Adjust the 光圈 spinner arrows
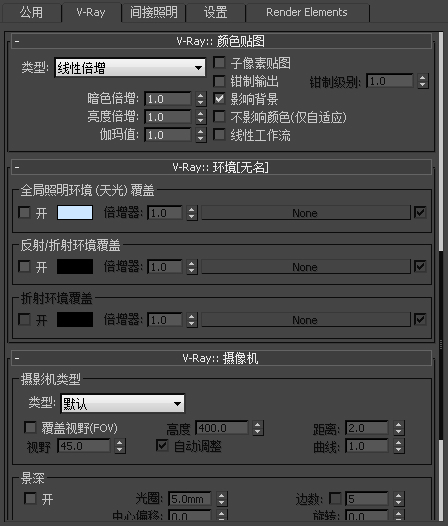448x526 pixels. pos(221,499)
